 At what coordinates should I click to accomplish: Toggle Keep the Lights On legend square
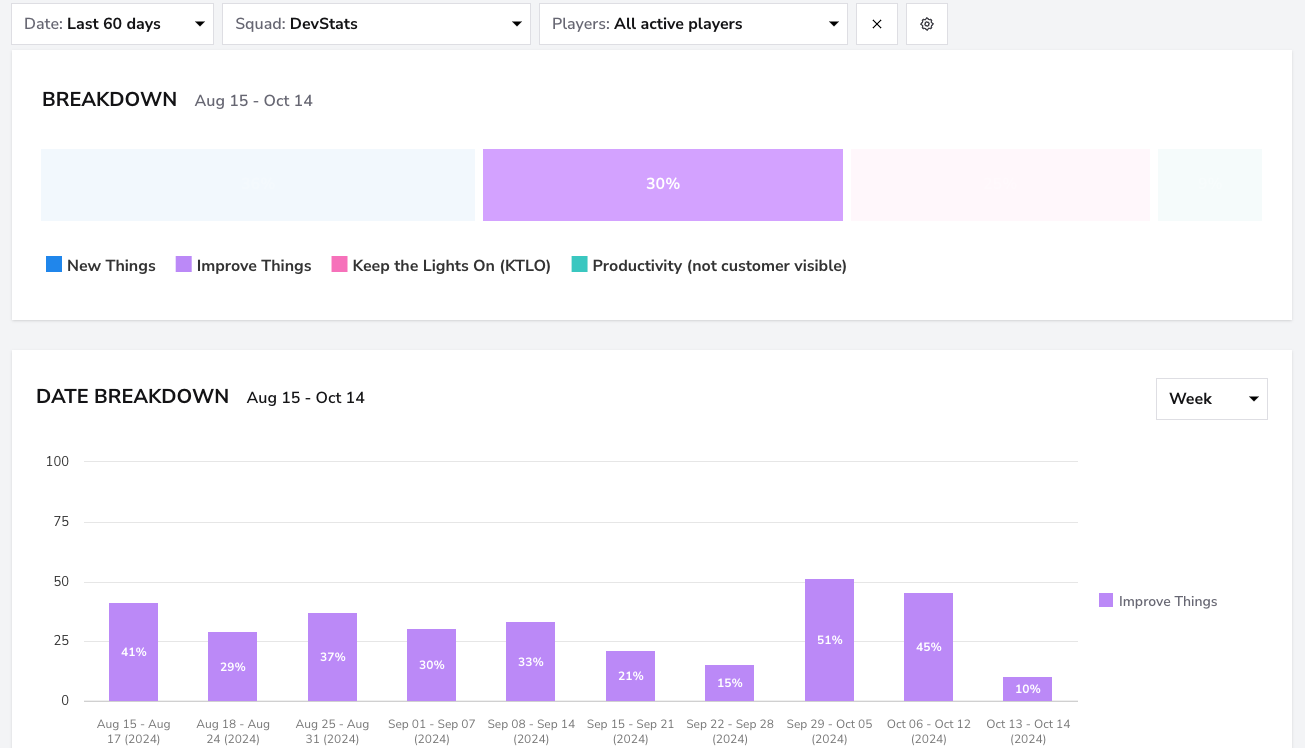point(340,265)
